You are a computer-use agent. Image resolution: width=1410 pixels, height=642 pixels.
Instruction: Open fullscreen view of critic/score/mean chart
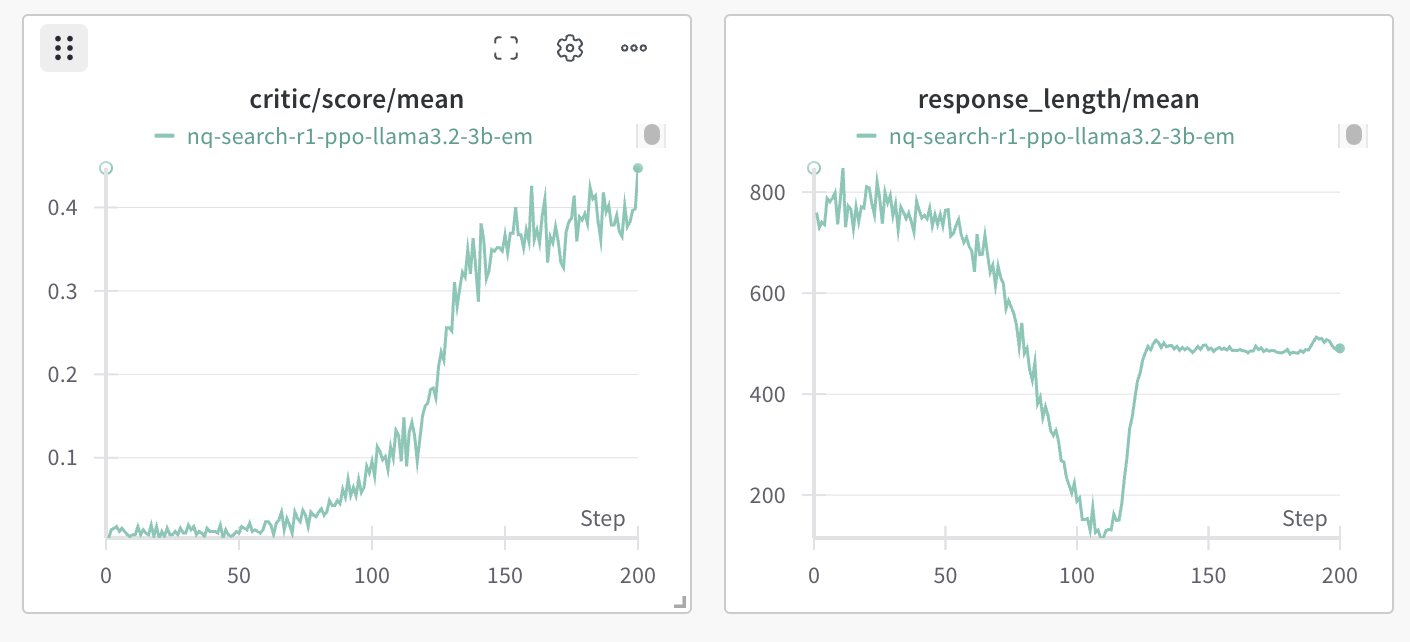point(506,47)
